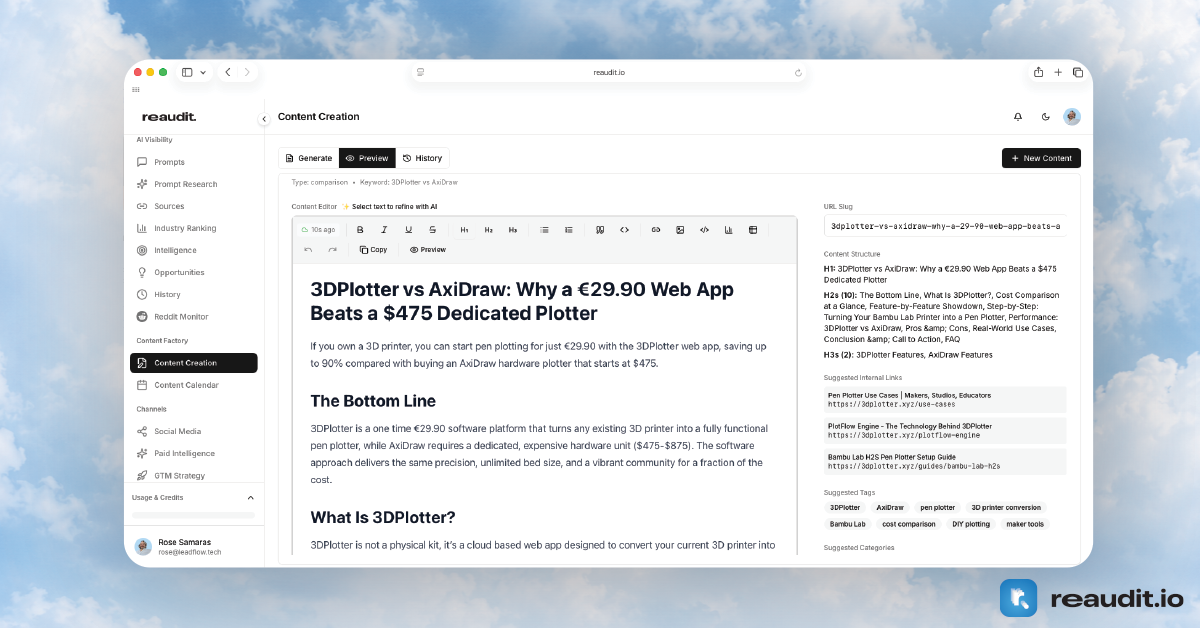Select the Bambu Lab suggested tag

point(848,524)
